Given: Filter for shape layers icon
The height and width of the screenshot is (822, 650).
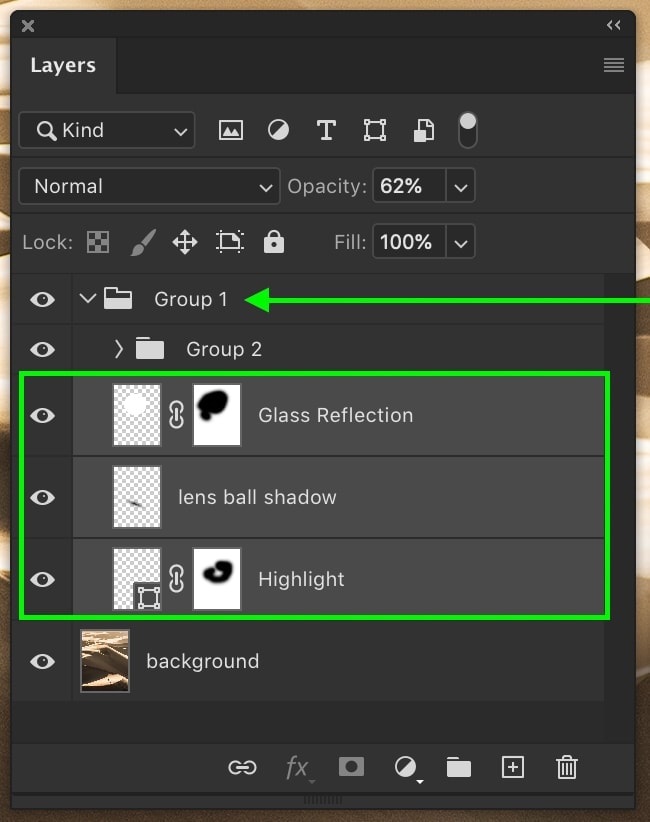Looking at the screenshot, I should pyautogui.click(x=375, y=130).
